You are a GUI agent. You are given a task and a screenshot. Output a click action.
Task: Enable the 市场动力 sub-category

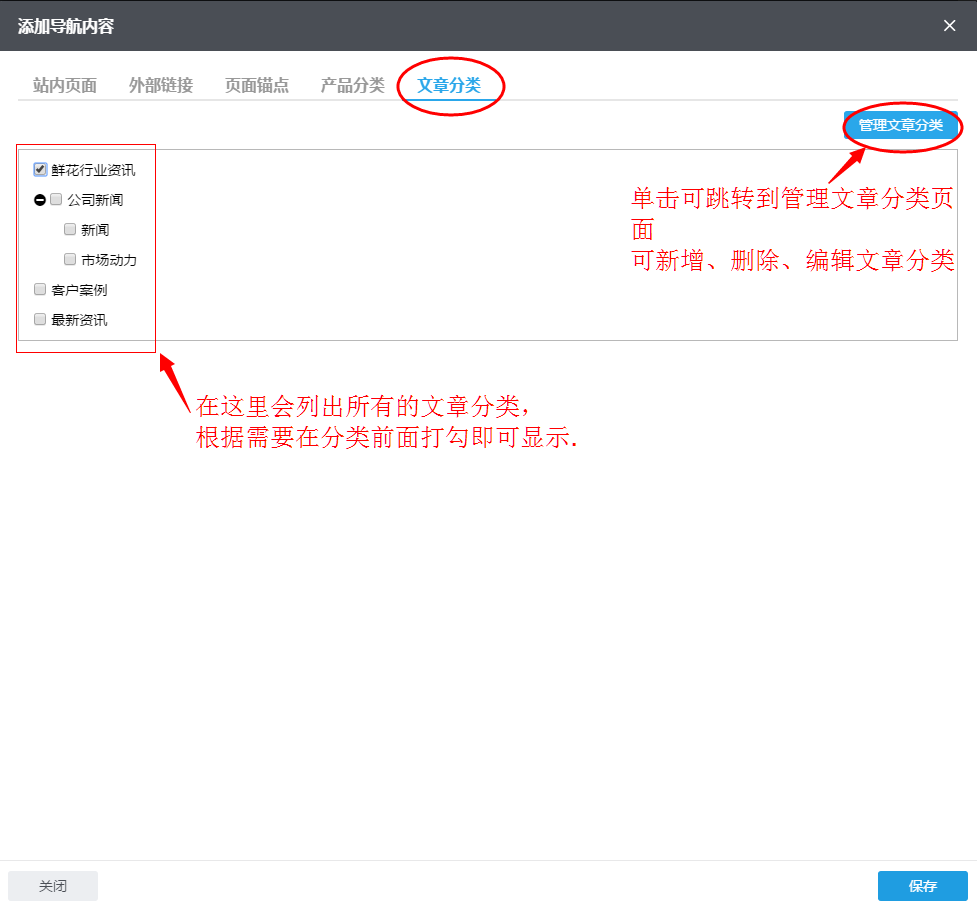tap(69, 259)
